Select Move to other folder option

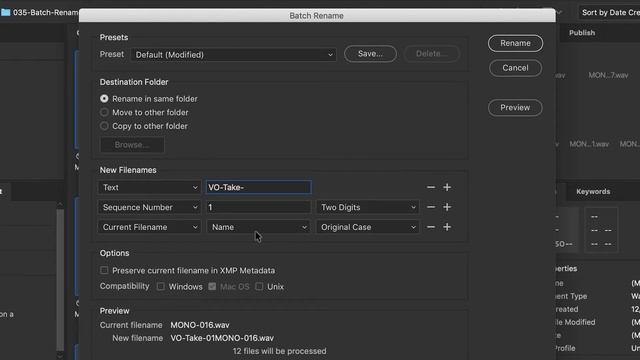[x=104, y=112]
